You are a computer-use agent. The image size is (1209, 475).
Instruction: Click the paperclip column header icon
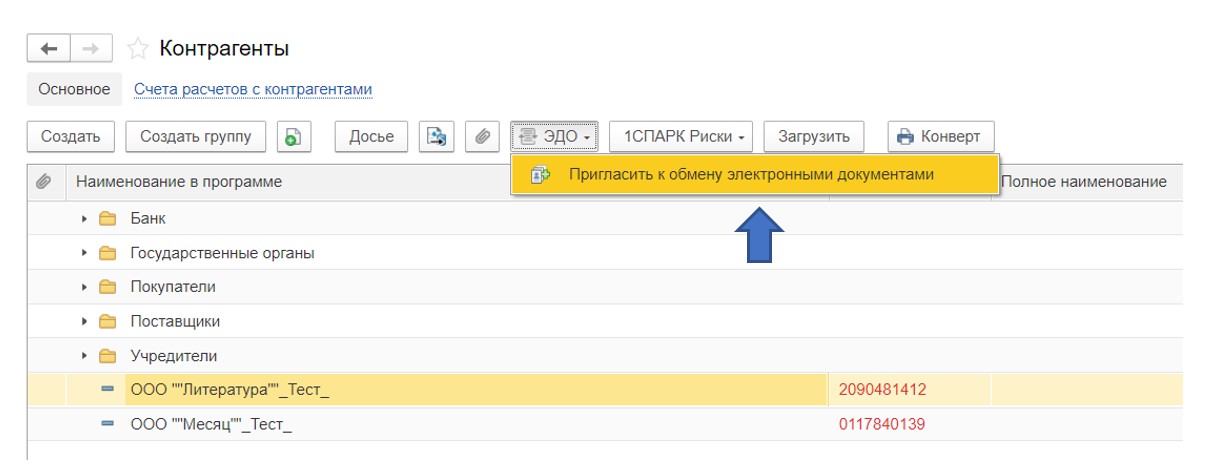(x=43, y=182)
